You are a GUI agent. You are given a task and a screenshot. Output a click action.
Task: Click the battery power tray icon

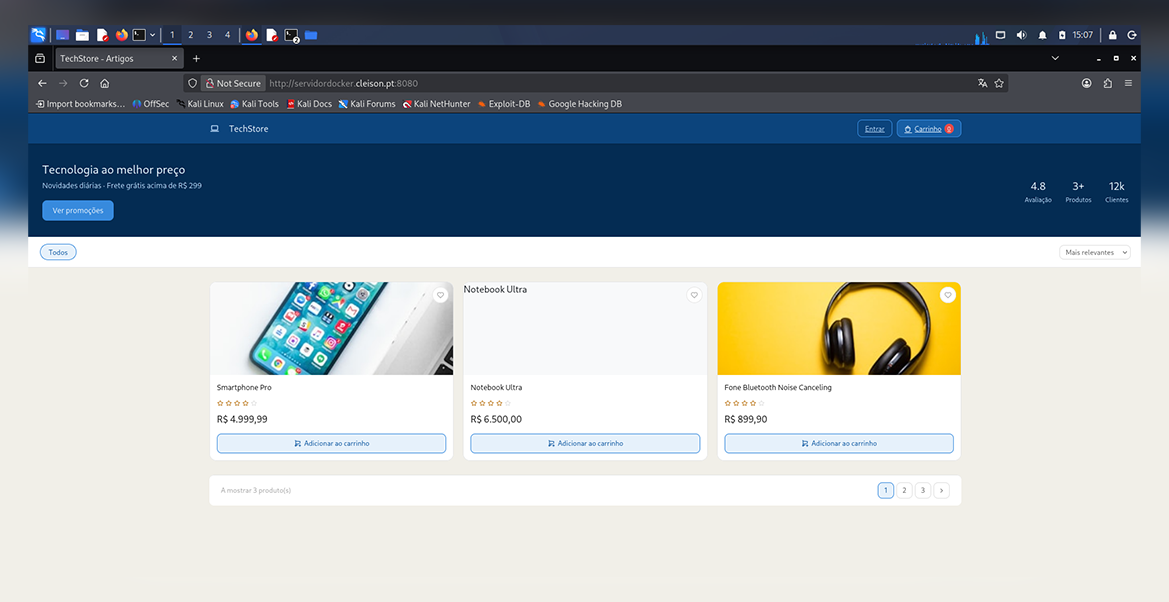coord(1062,35)
